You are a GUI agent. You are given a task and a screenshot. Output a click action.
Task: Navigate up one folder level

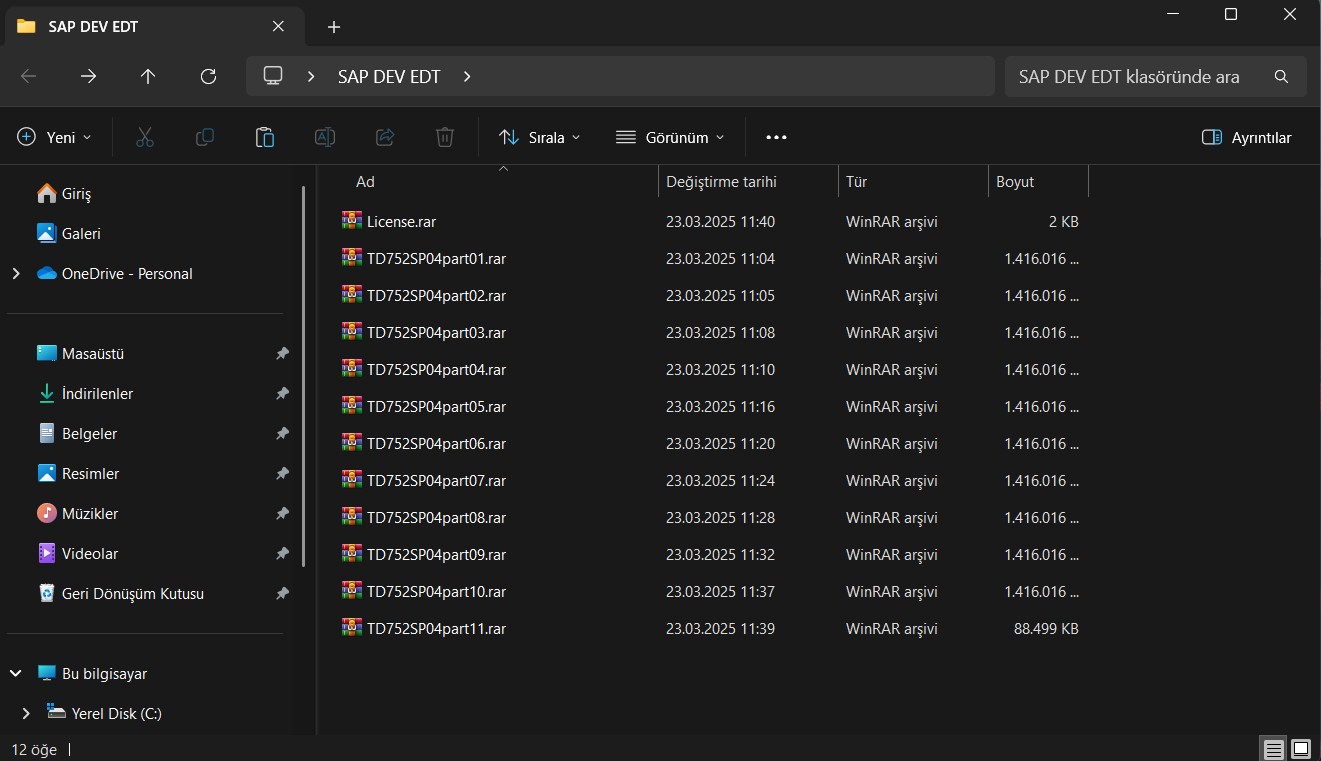coord(148,76)
